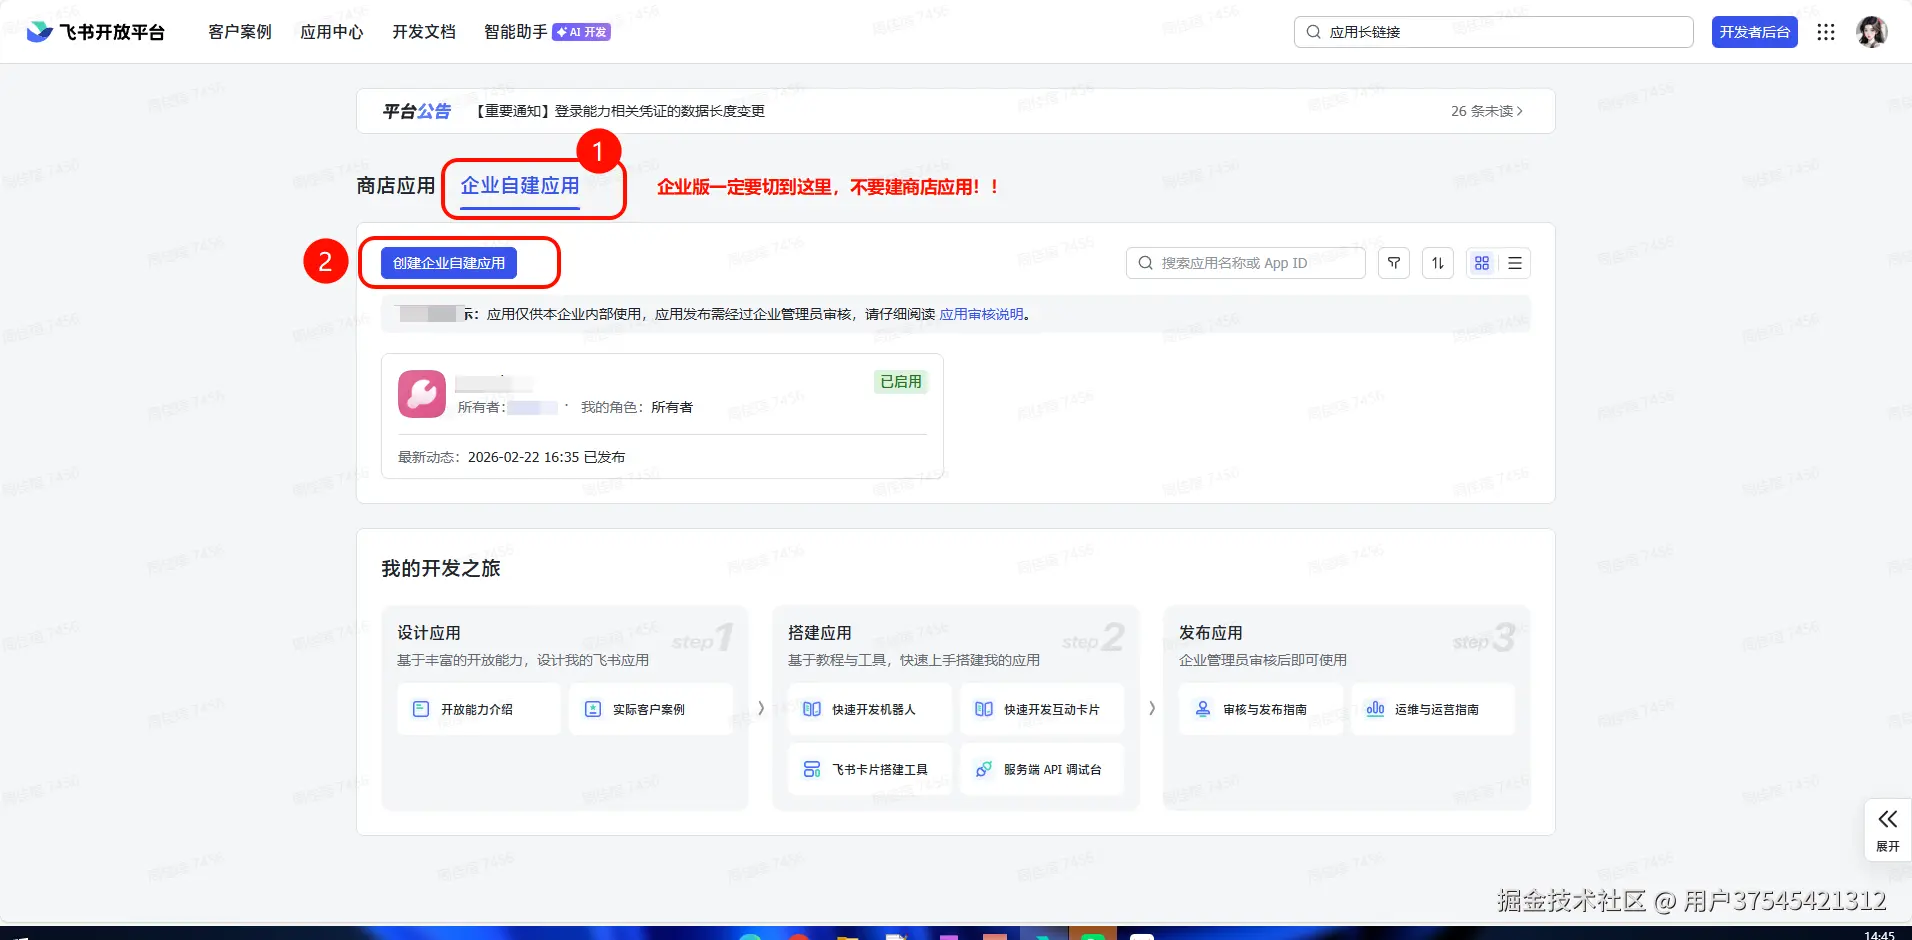Click the 实际客户案例 card icon

(x=593, y=709)
